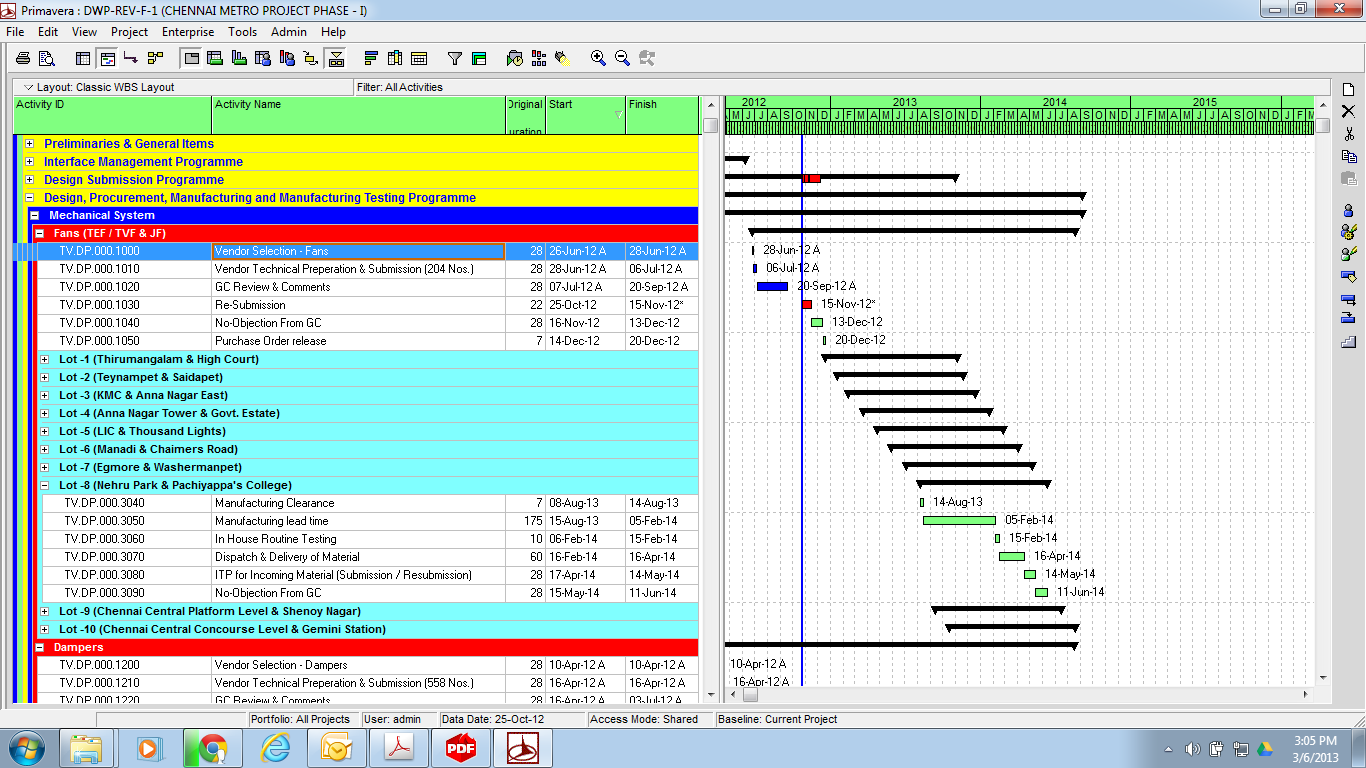
Task: Toggle the Activity Details layout button
Action: pyautogui.click(x=191, y=58)
